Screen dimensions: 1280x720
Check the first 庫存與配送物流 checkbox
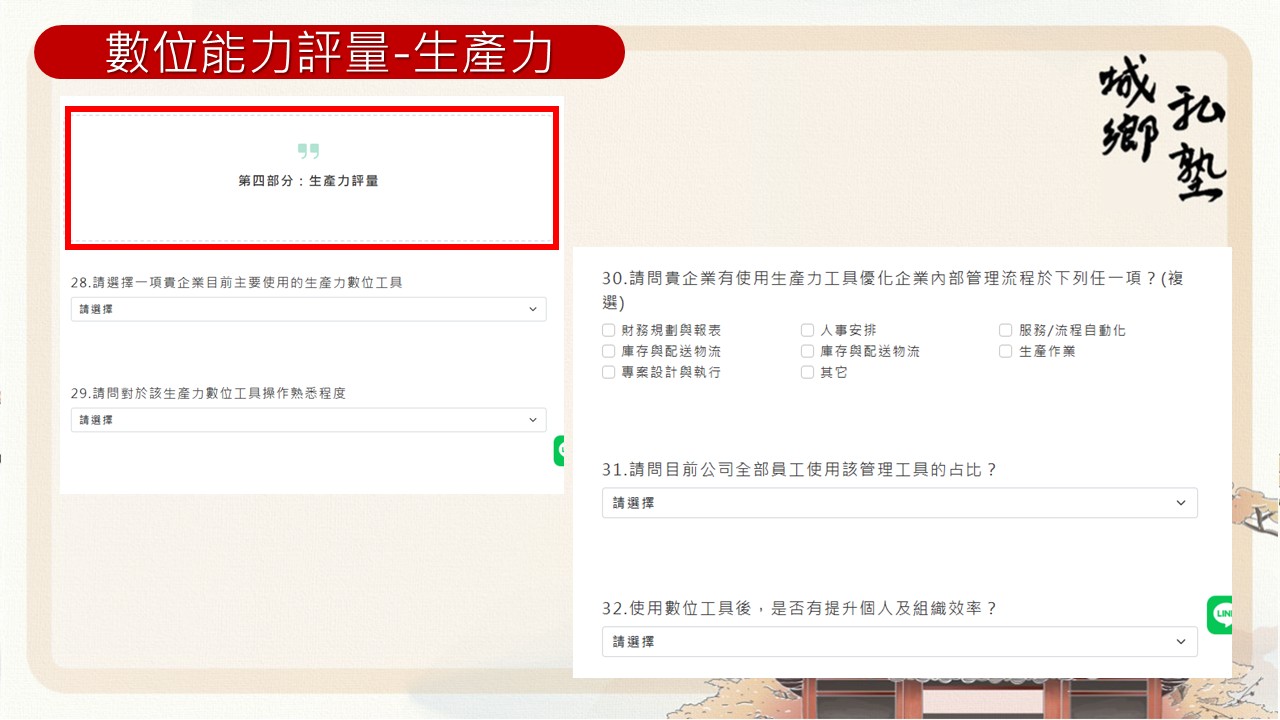[x=608, y=351]
